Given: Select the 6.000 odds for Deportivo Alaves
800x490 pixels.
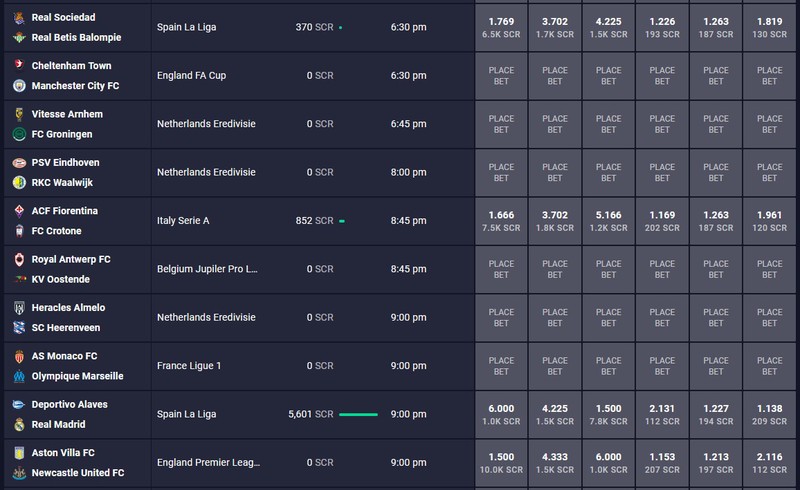Looking at the screenshot, I should [501, 414].
